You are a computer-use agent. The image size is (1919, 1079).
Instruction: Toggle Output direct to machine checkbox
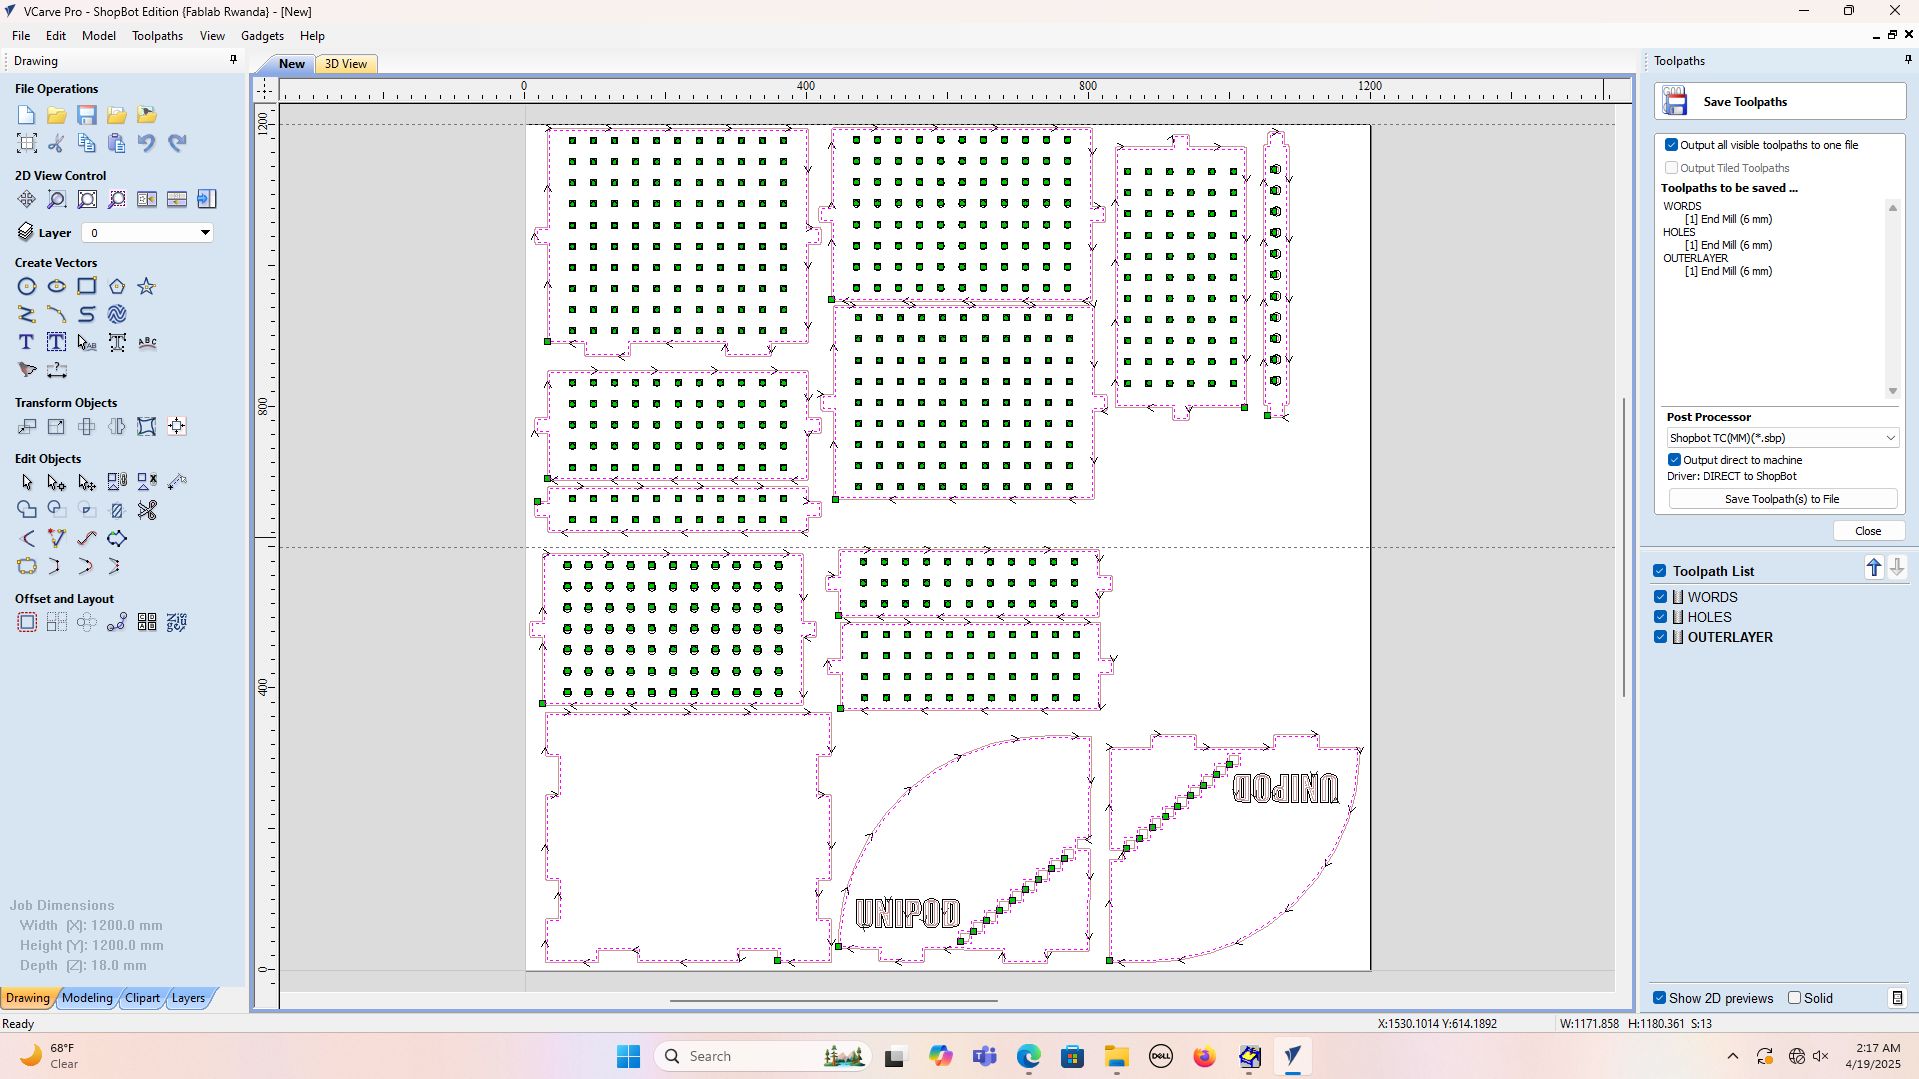click(1674, 460)
